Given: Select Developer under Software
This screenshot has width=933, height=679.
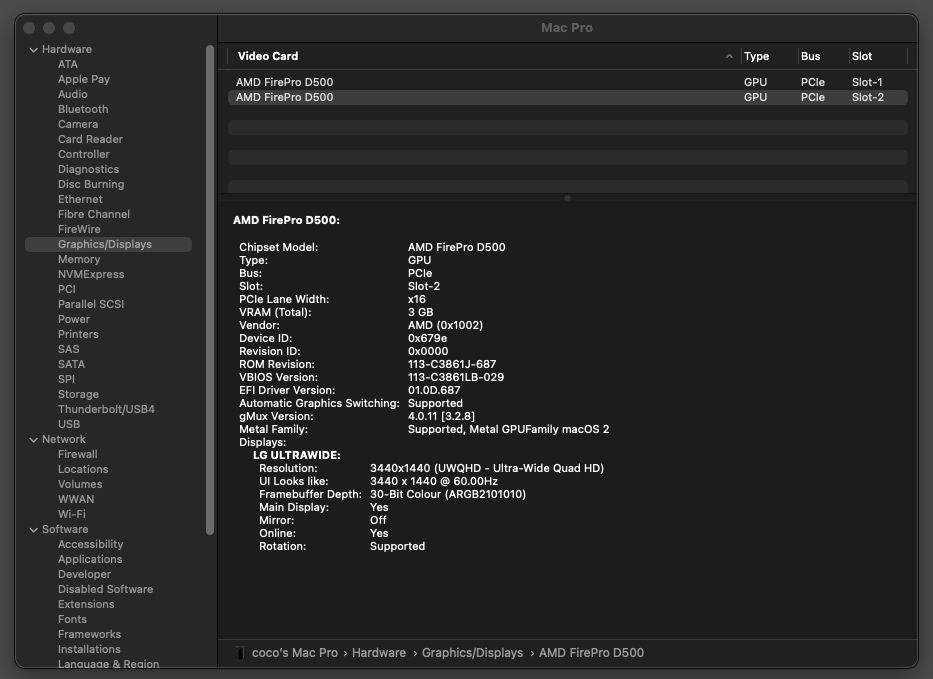Looking at the screenshot, I should coord(84,574).
